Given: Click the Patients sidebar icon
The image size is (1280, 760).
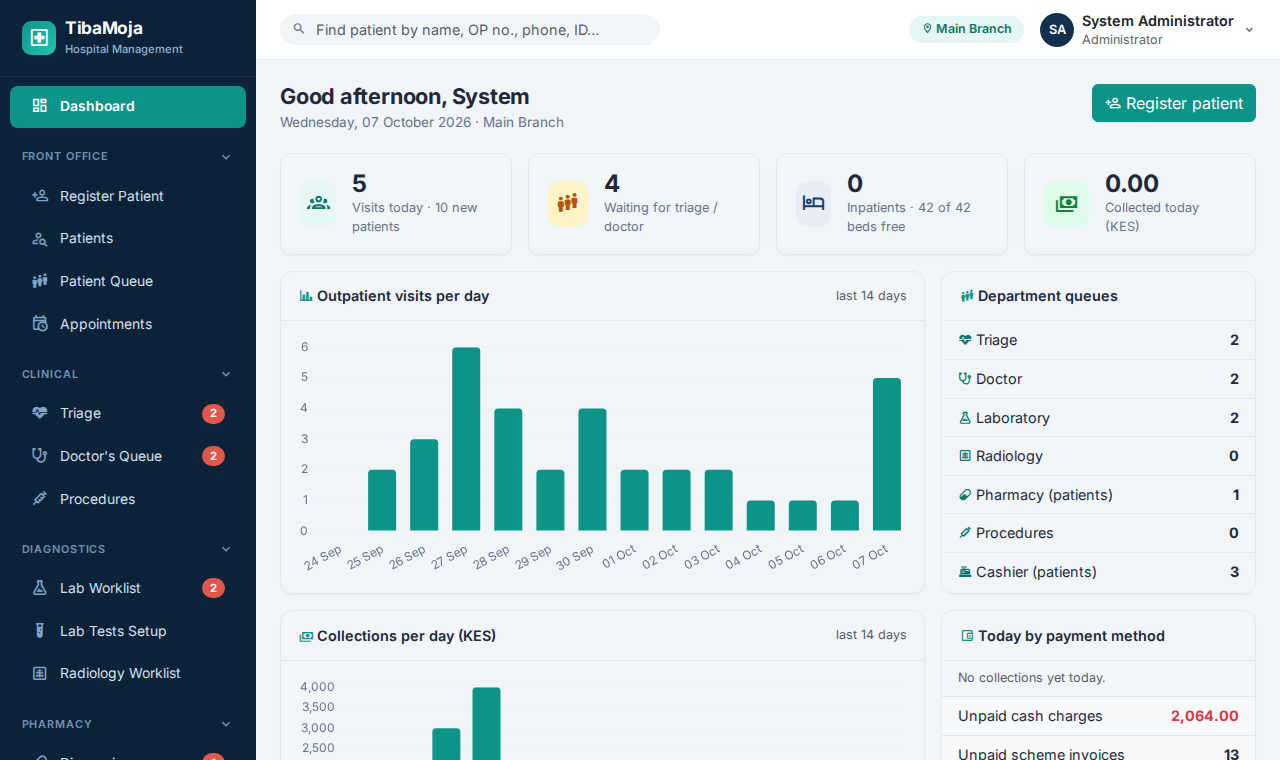Looking at the screenshot, I should click(40, 238).
